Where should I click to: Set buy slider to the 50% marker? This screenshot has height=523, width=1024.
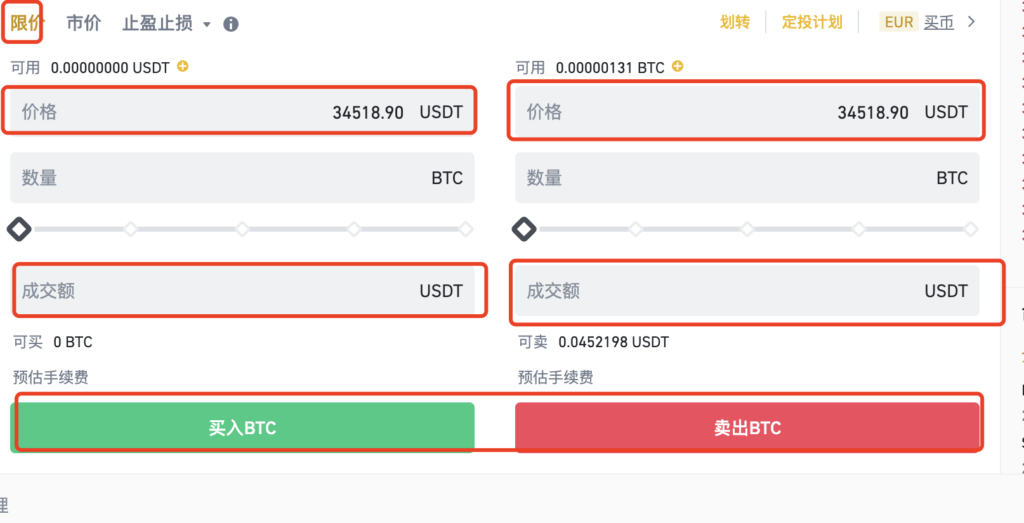coord(242,229)
